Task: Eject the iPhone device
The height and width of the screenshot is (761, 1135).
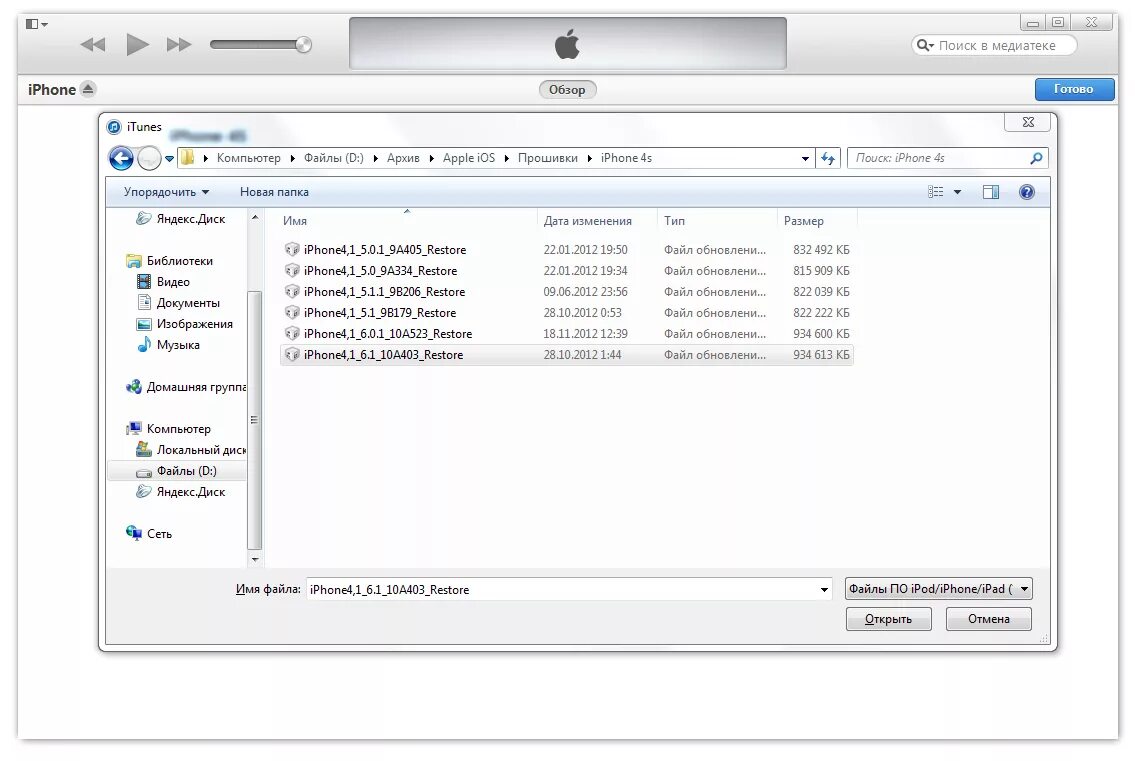Action: tap(88, 89)
